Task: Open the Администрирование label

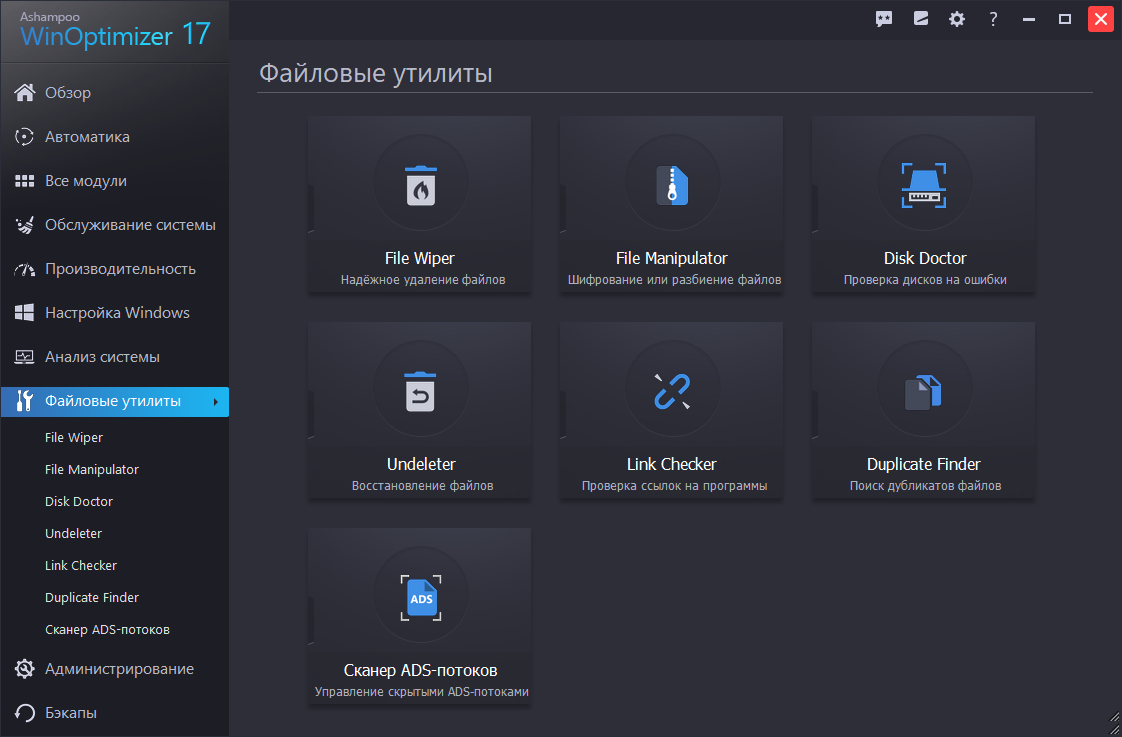Action: (x=119, y=669)
